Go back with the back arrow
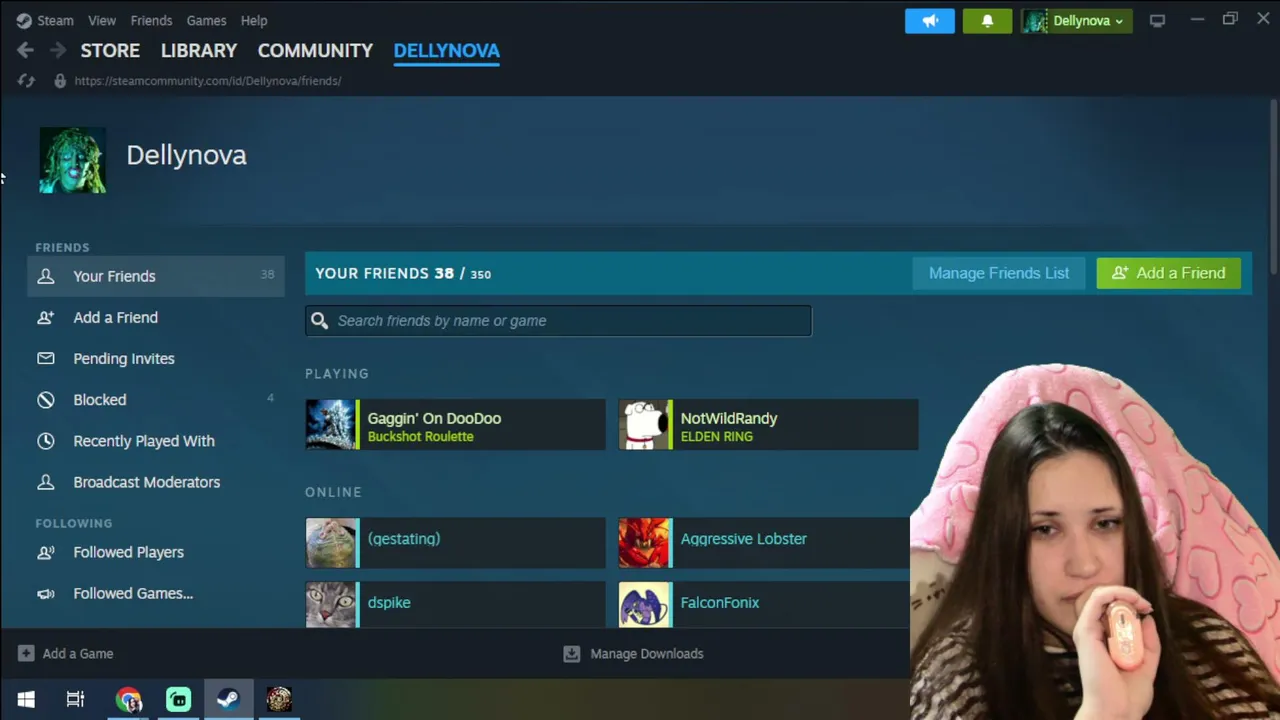 coord(25,50)
